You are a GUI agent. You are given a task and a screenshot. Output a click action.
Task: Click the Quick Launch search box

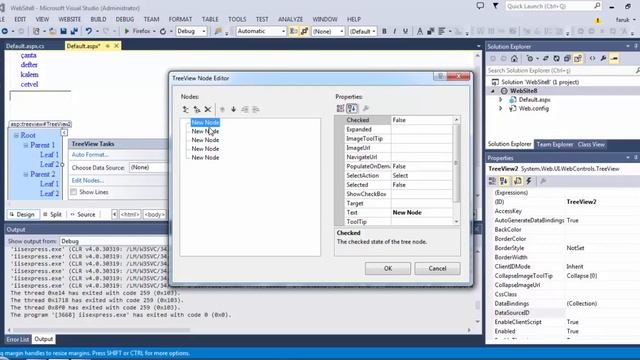click(x=553, y=6)
